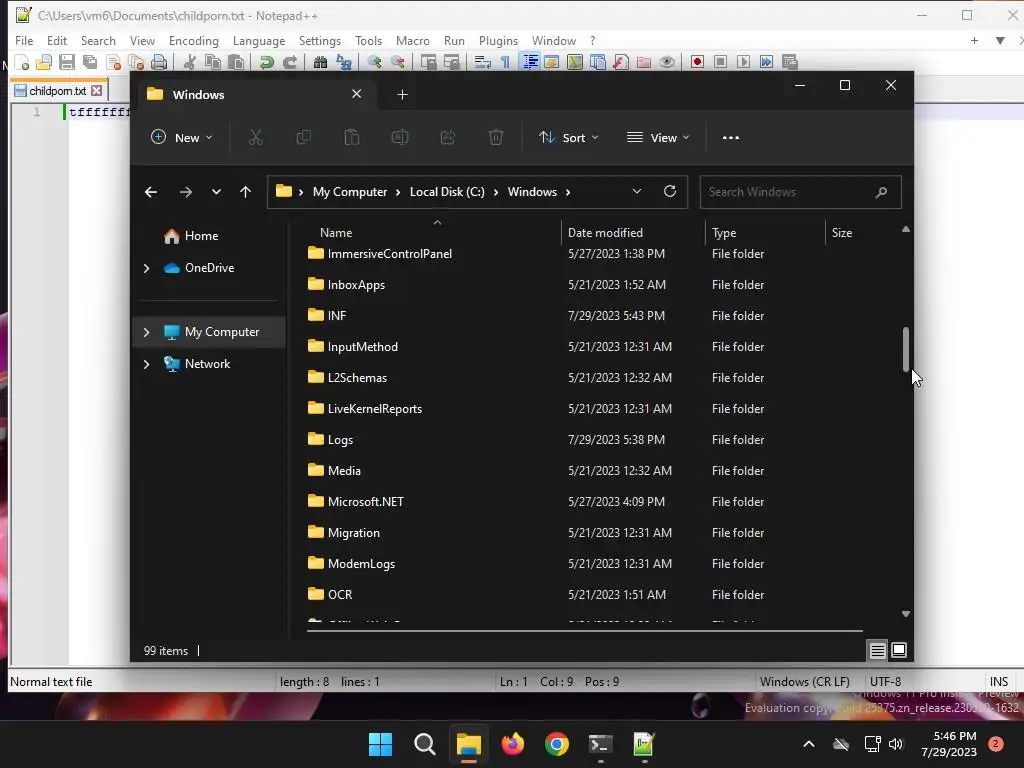Close the Windows tab in File Explorer
Screen dimensions: 1024x768
coord(357,94)
